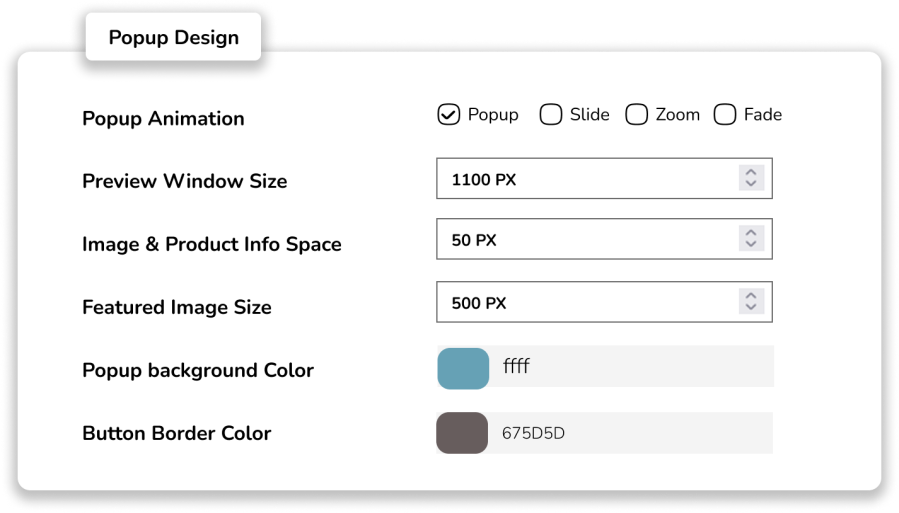Increase Image & Product Info Space value
The height and width of the screenshot is (513, 899).
coord(751,233)
